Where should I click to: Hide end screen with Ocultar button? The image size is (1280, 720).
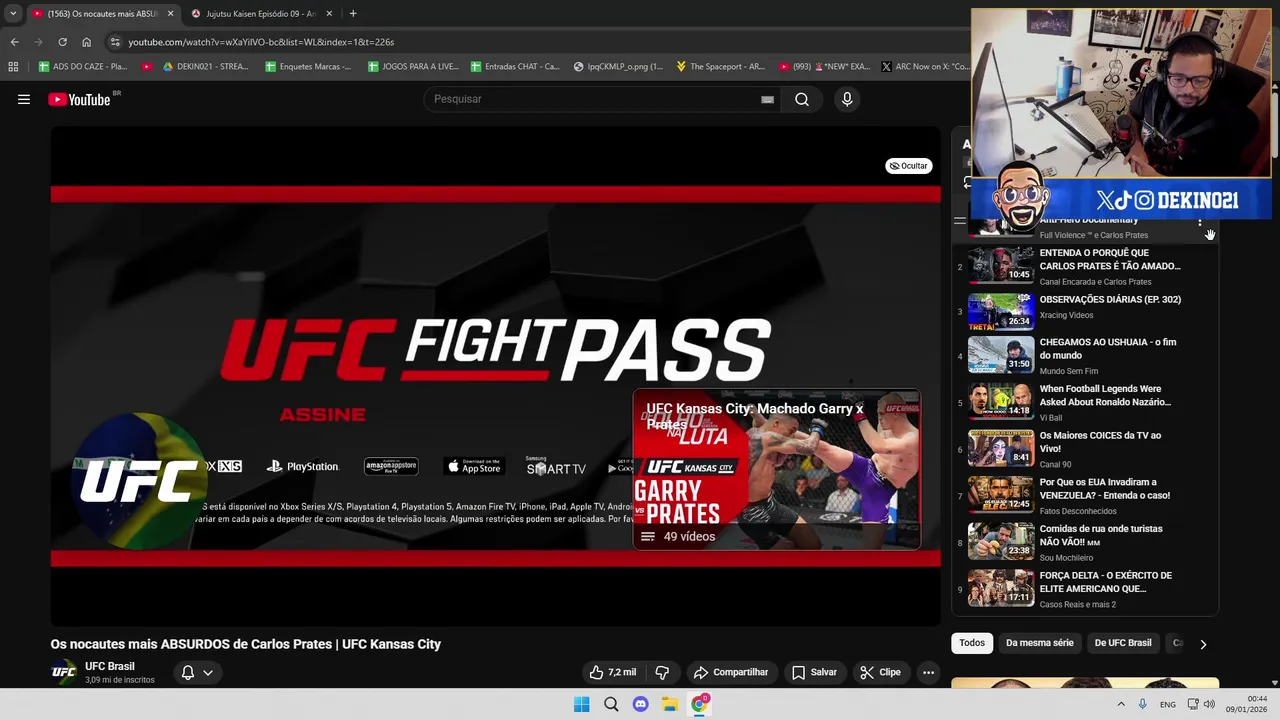(908, 166)
